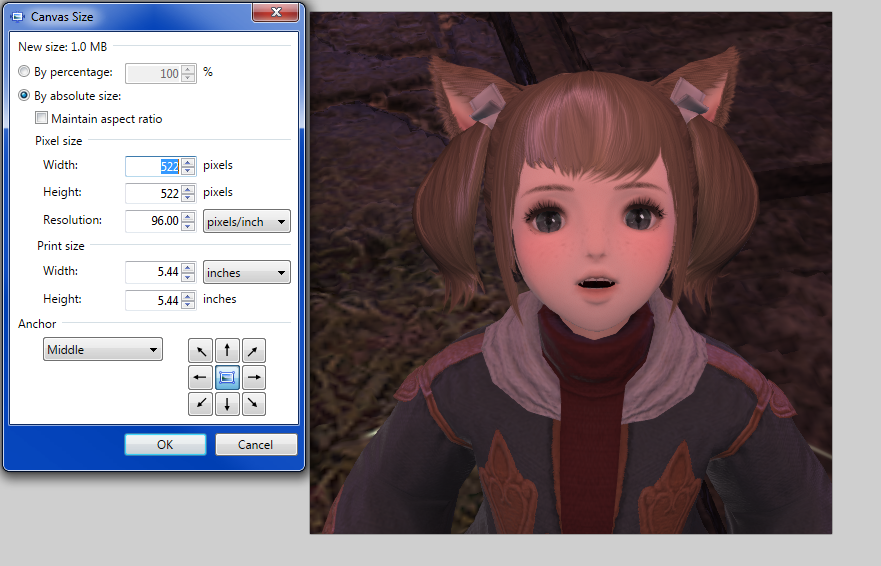This screenshot has height=566, width=881.
Task: Enable Maintain aspect ratio checkbox
Action: (41, 118)
